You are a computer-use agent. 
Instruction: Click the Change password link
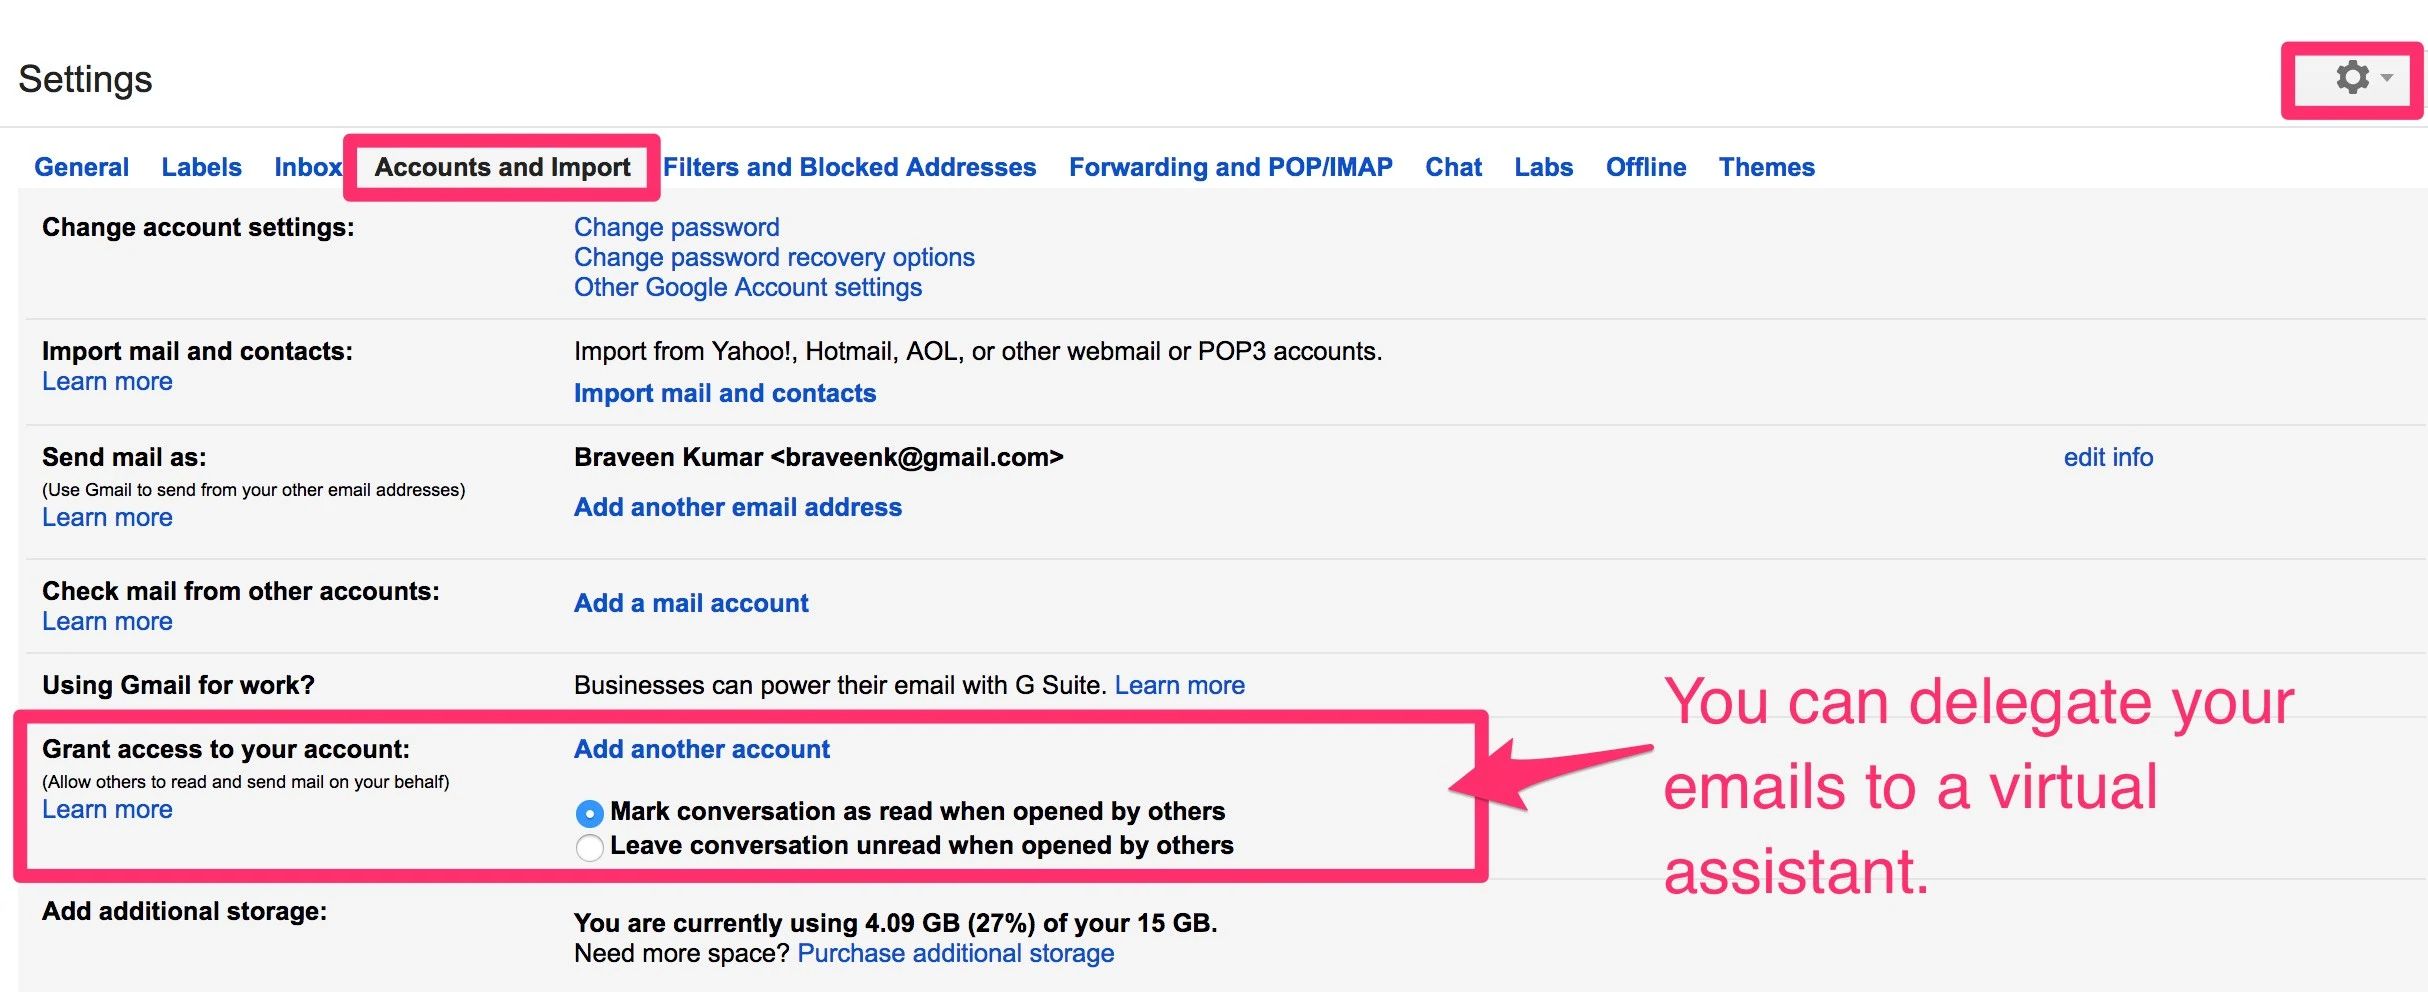pyautogui.click(x=676, y=227)
